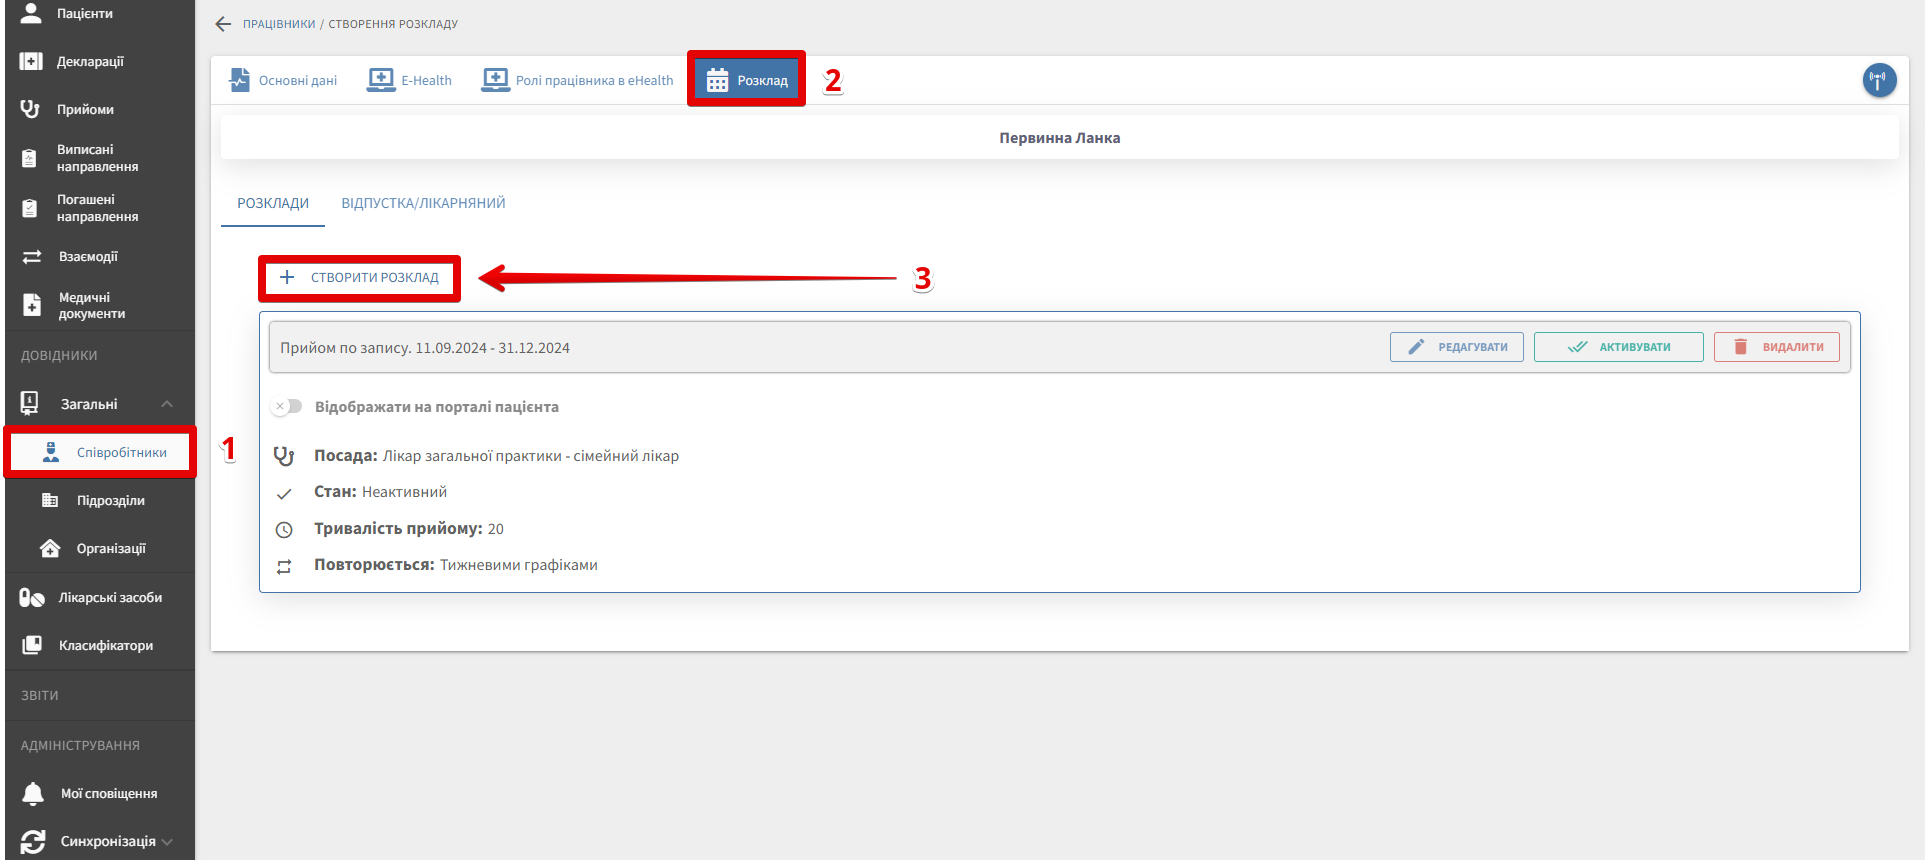The width and height of the screenshot is (1925, 860).
Task: Open the E-Health tab
Action: (x=410, y=80)
